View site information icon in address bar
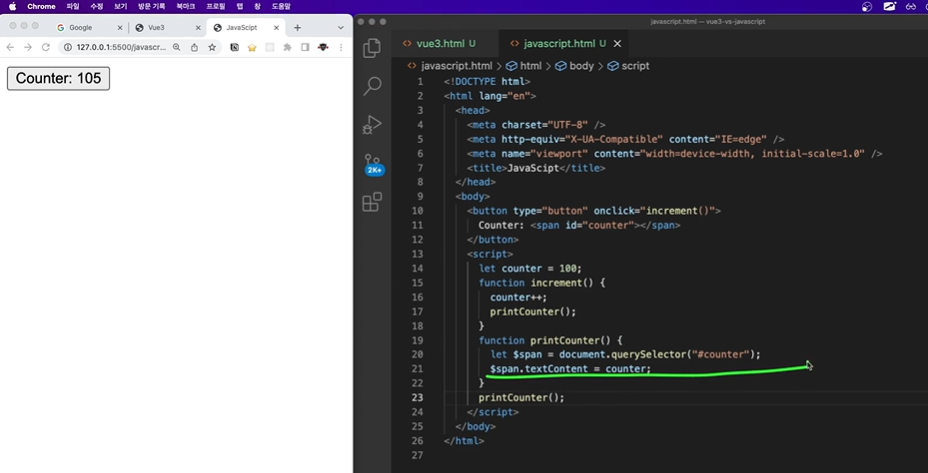The image size is (928, 473). pos(67,47)
